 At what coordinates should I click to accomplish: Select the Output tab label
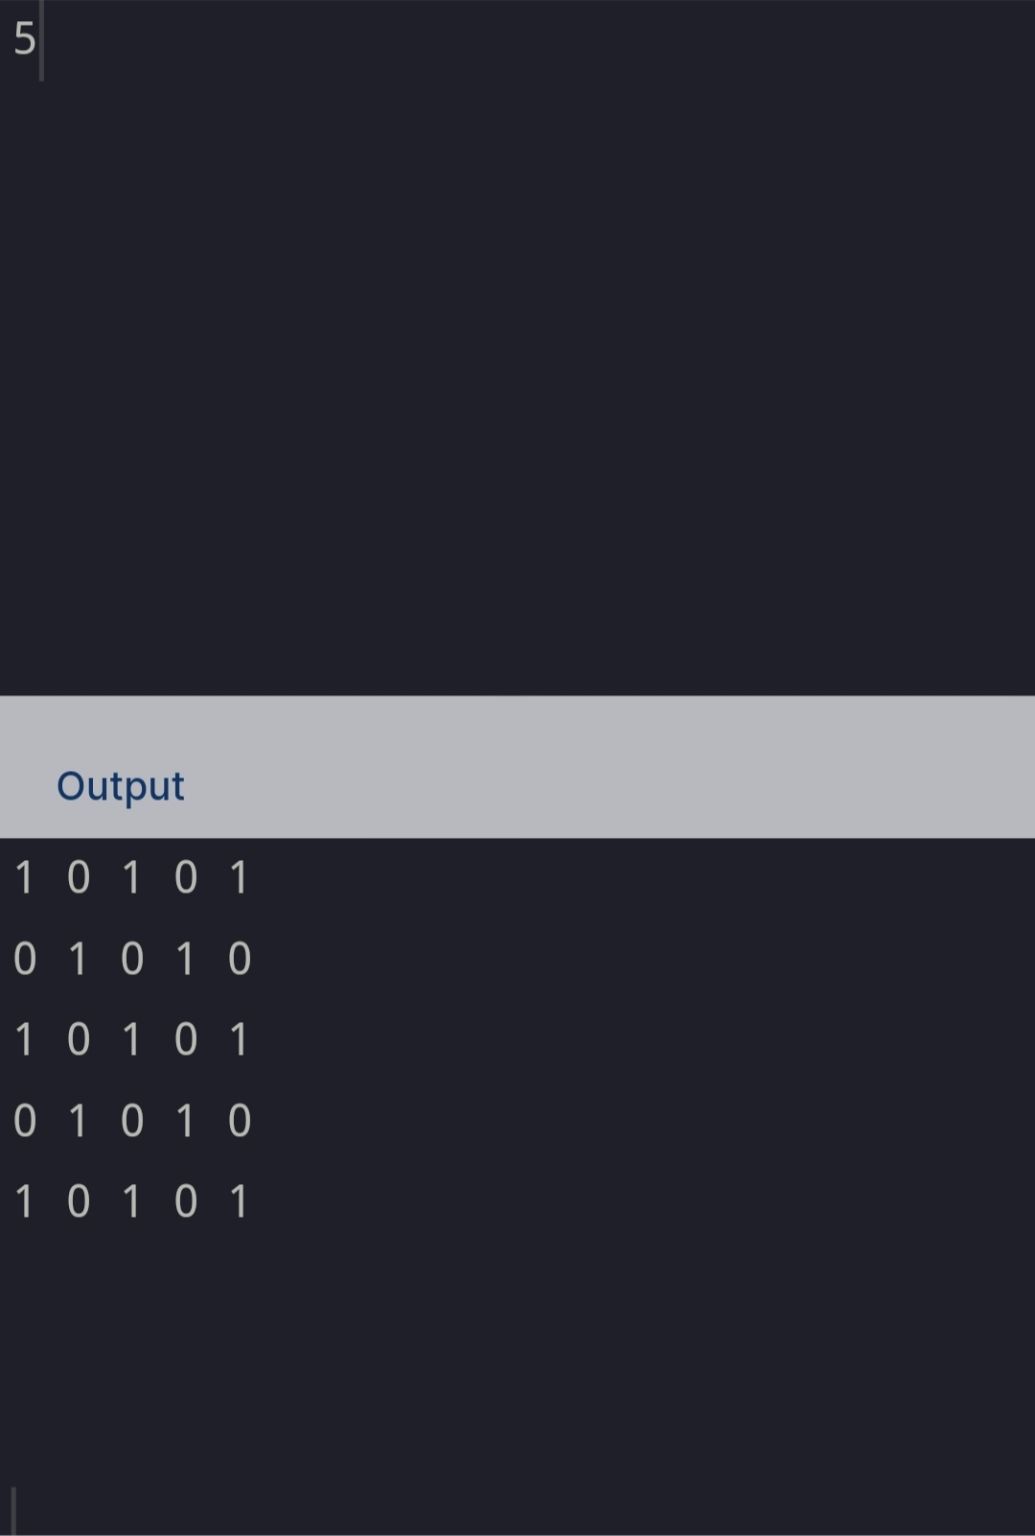click(x=120, y=786)
